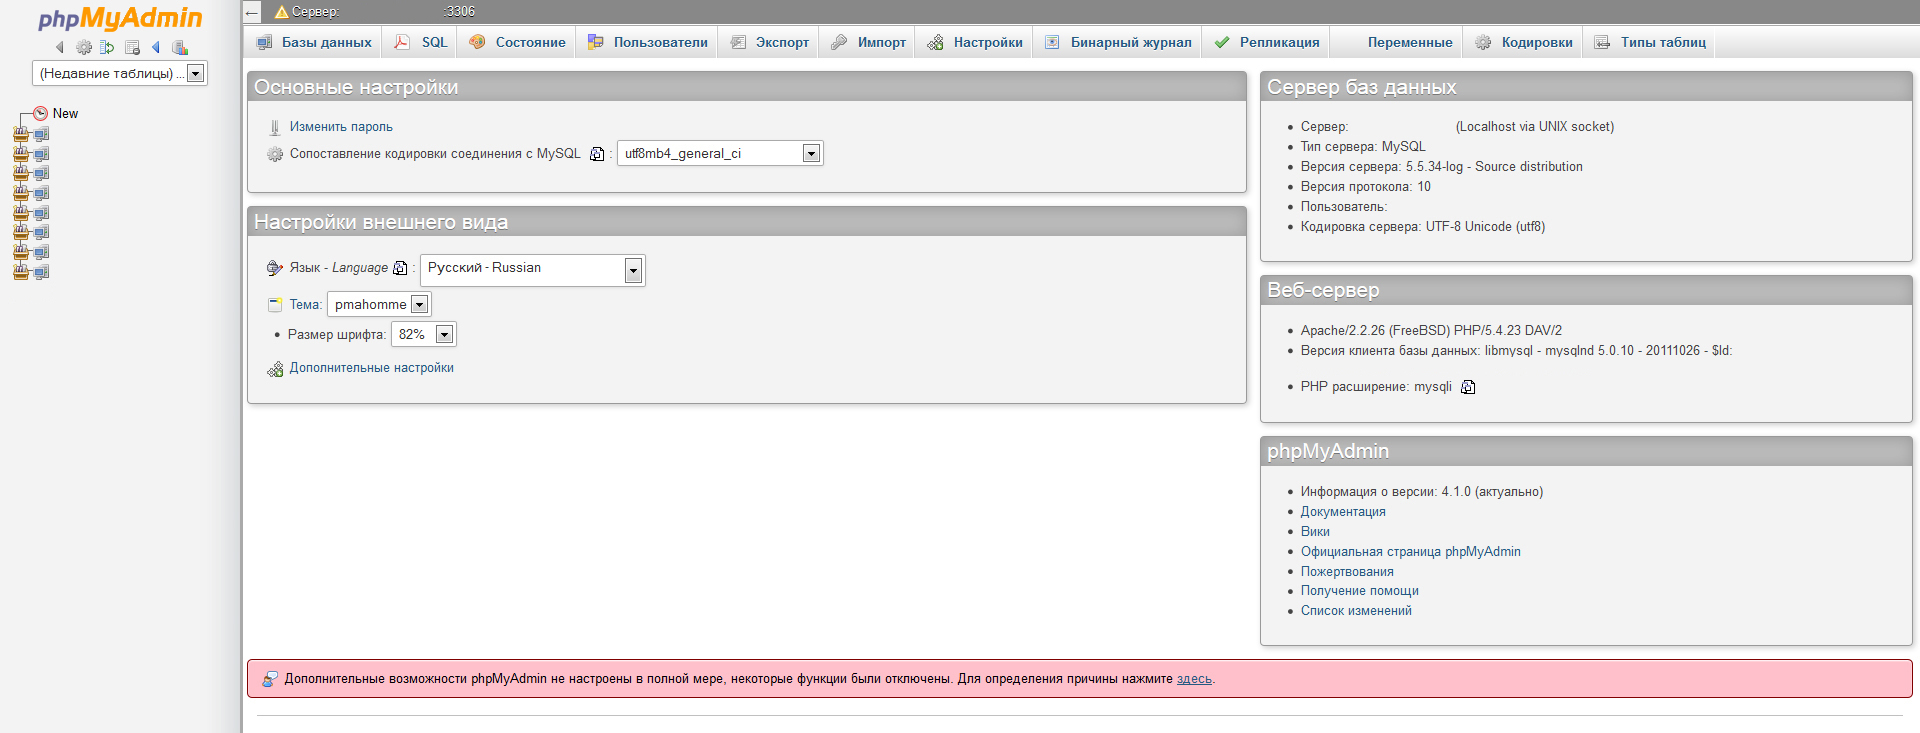The height and width of the screenshot is (733, 1920).
Task: Open the Список изменений link
Action: pyautogui.click(x=1356, y=611)
